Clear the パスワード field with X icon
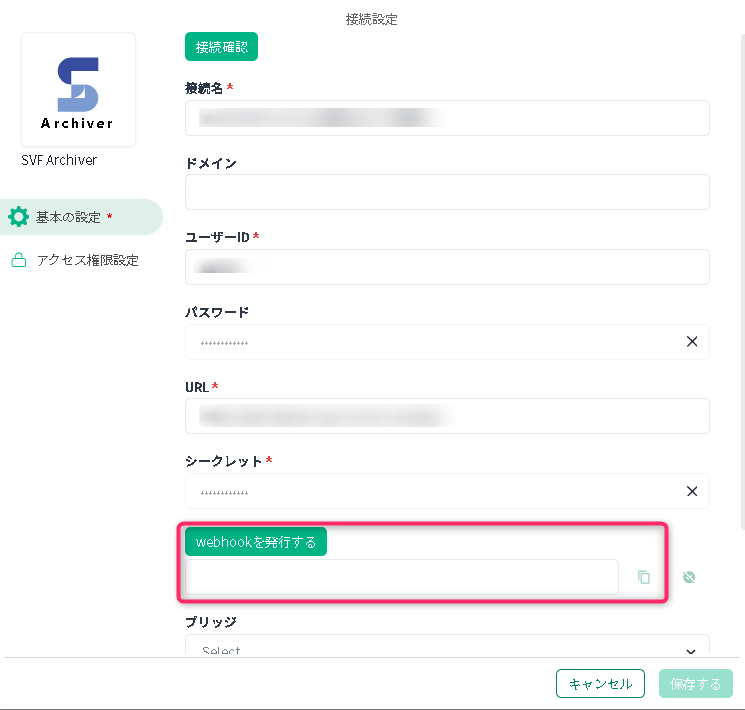The width and height of the screenshot is (745, 710). (x=691, y=342)
